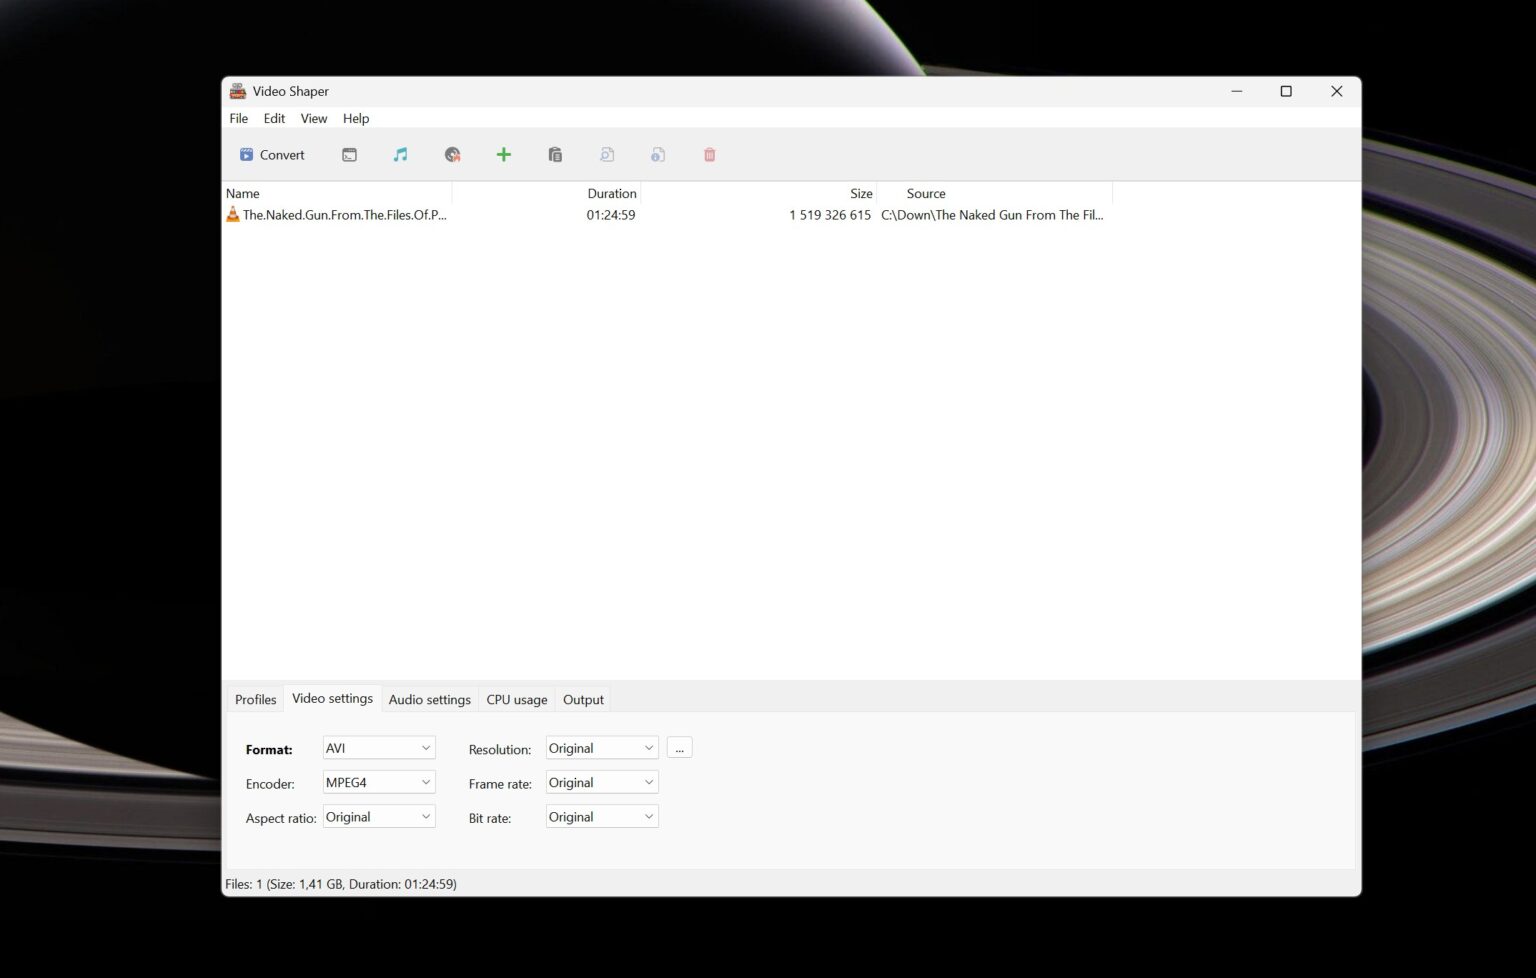This screenshot has height=978, width=1536.
Task: Switch to the CPU usage tab
Action: [x=516, y=699]
